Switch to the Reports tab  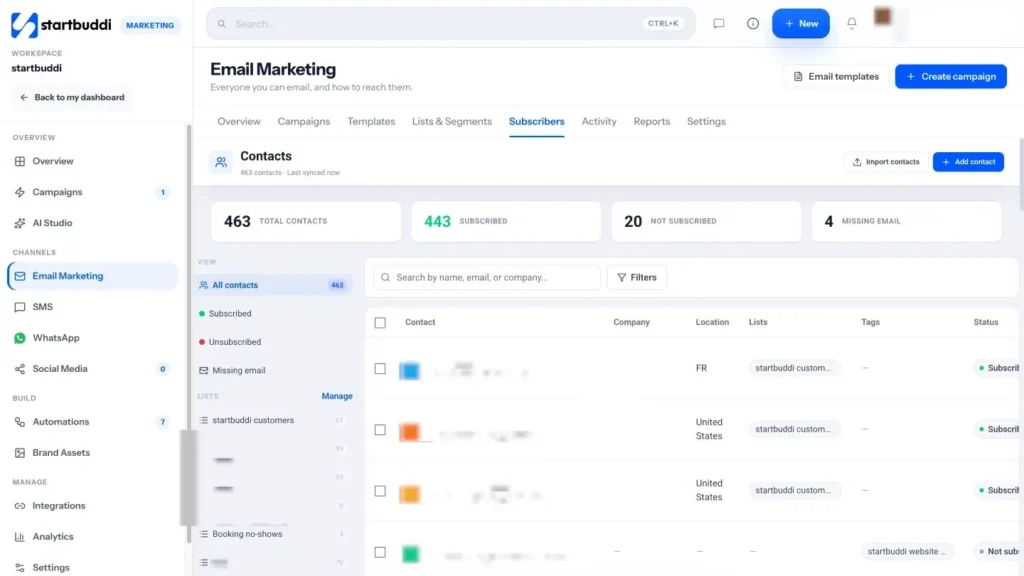tap(652, 121)
